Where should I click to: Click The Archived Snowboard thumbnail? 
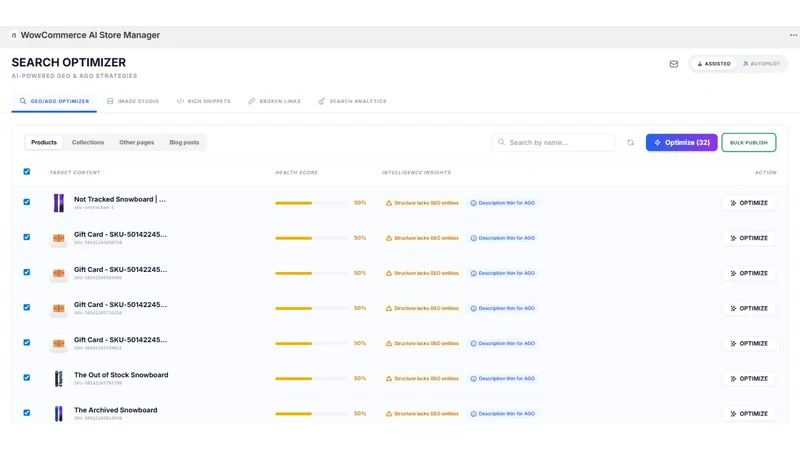point(59,413)
